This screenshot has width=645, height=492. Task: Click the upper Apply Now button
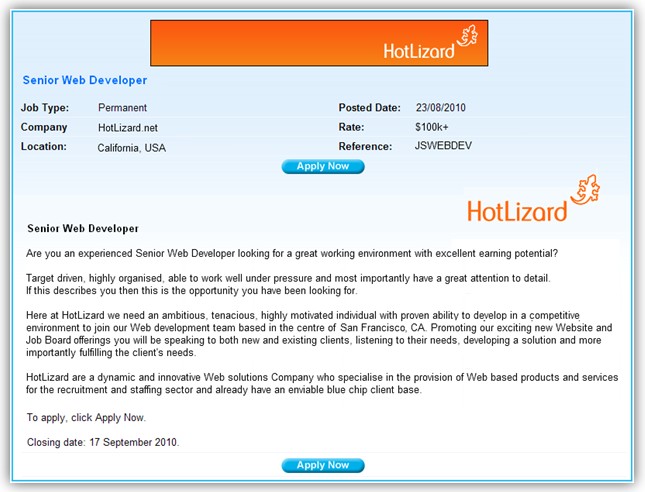[323, 166]
